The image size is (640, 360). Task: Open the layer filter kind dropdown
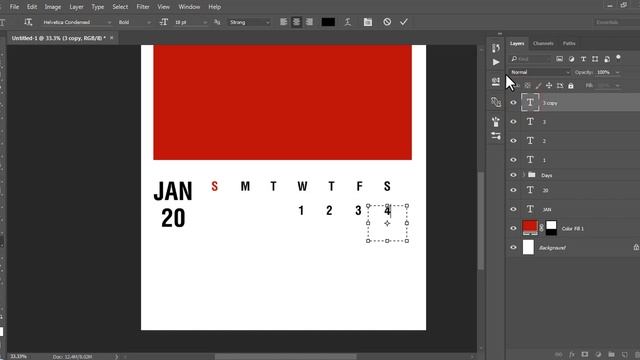pyautogui.click(x=530, y=59)
